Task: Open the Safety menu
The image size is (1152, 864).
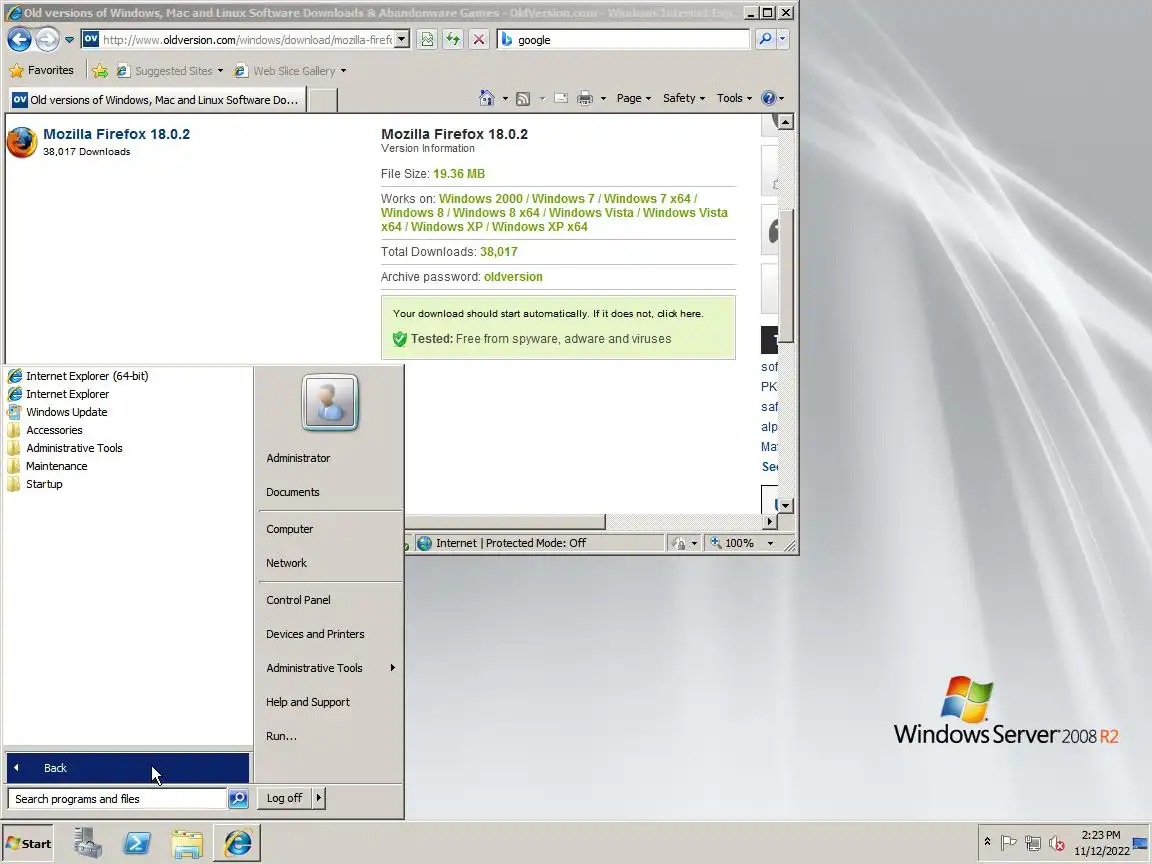Action: pos(683,98)
